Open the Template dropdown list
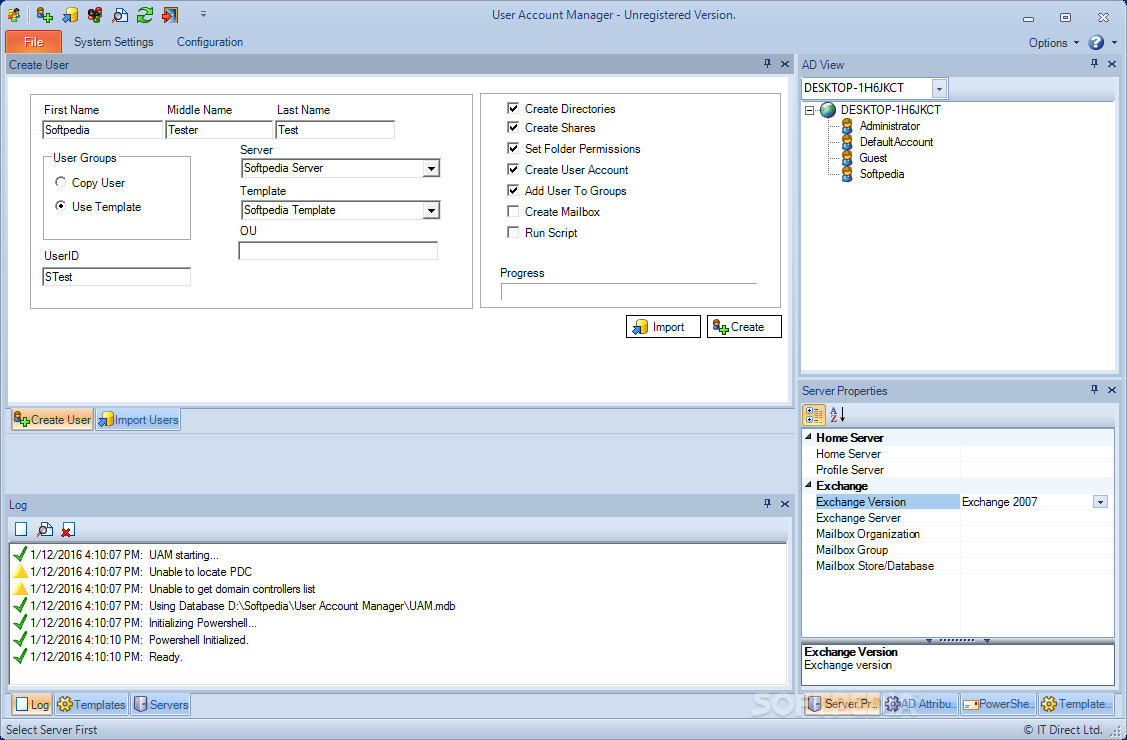Viewport: 1127px width, 740px height. pos(431,211)
